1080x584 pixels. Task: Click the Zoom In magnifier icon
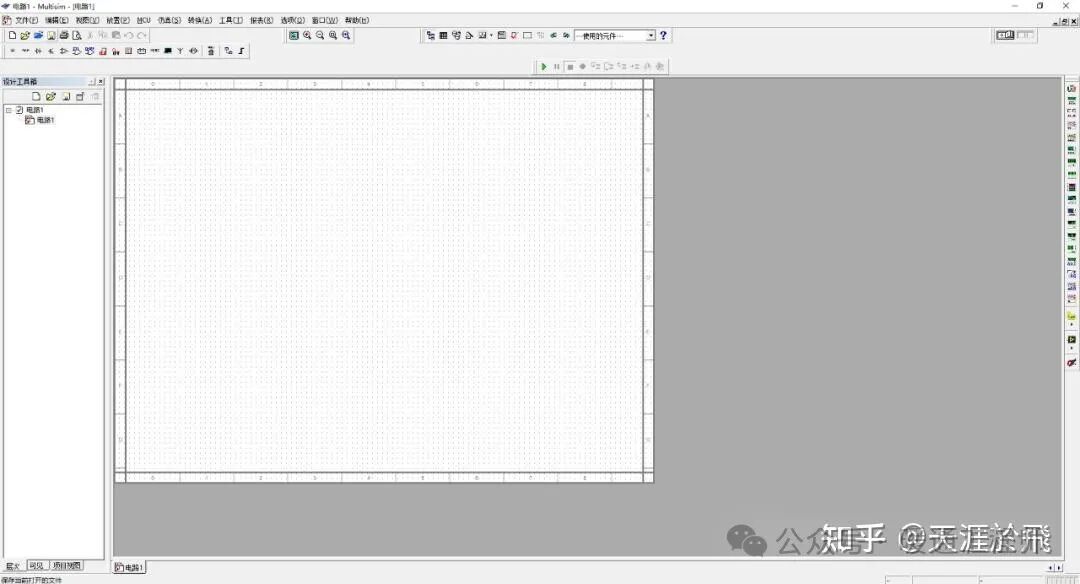(307, 35)
